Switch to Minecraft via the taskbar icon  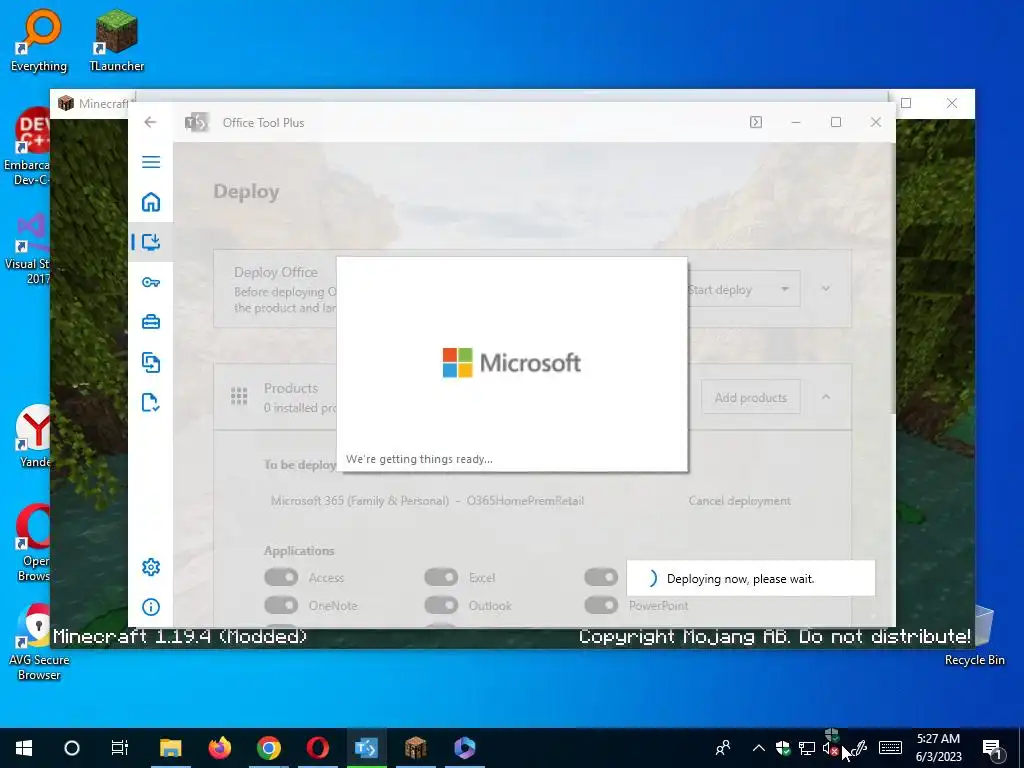pos(415,748)
